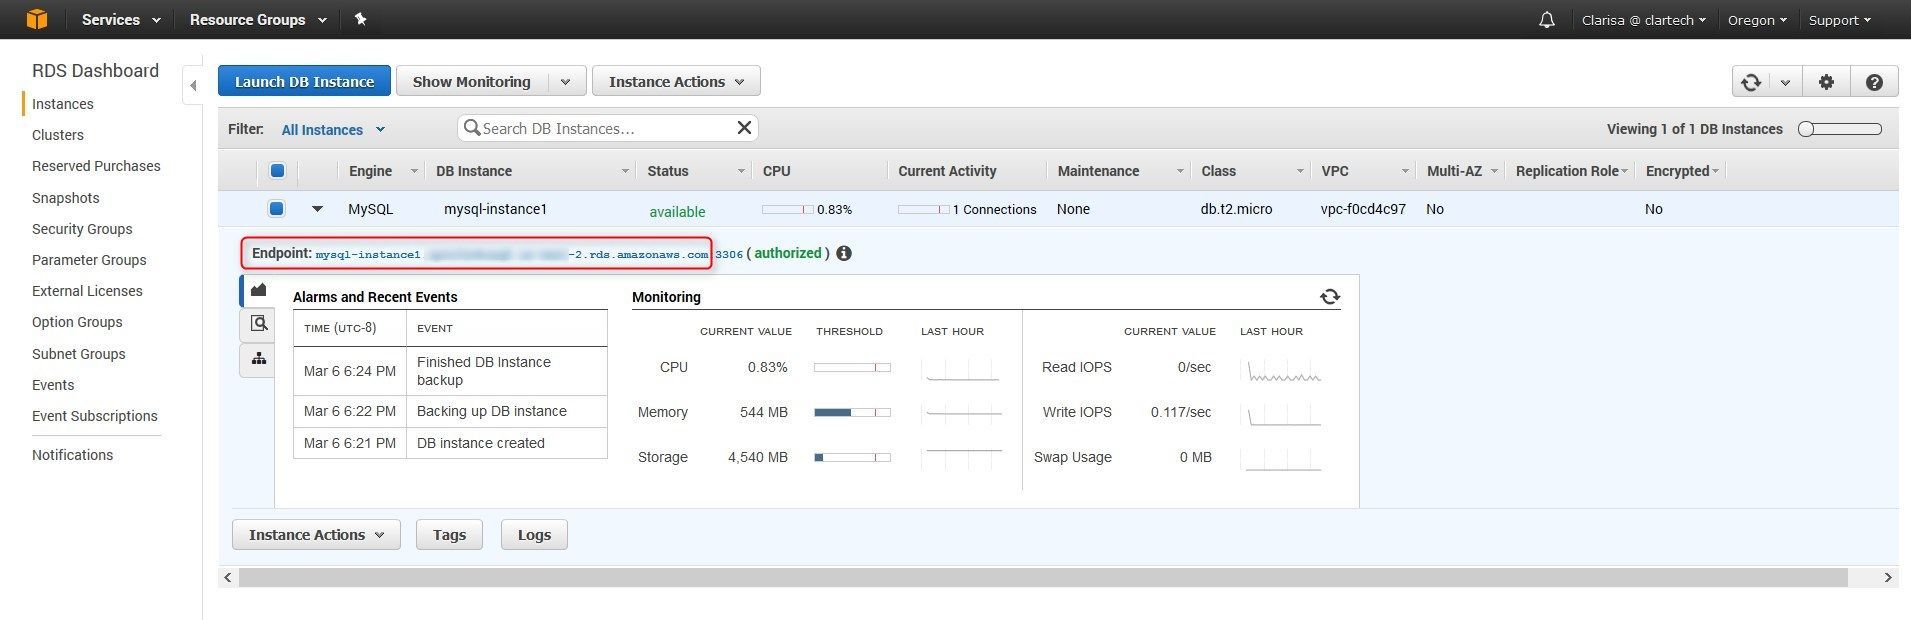
Task: Sort by the Replication Role column header
Action: pos(1571,171)
